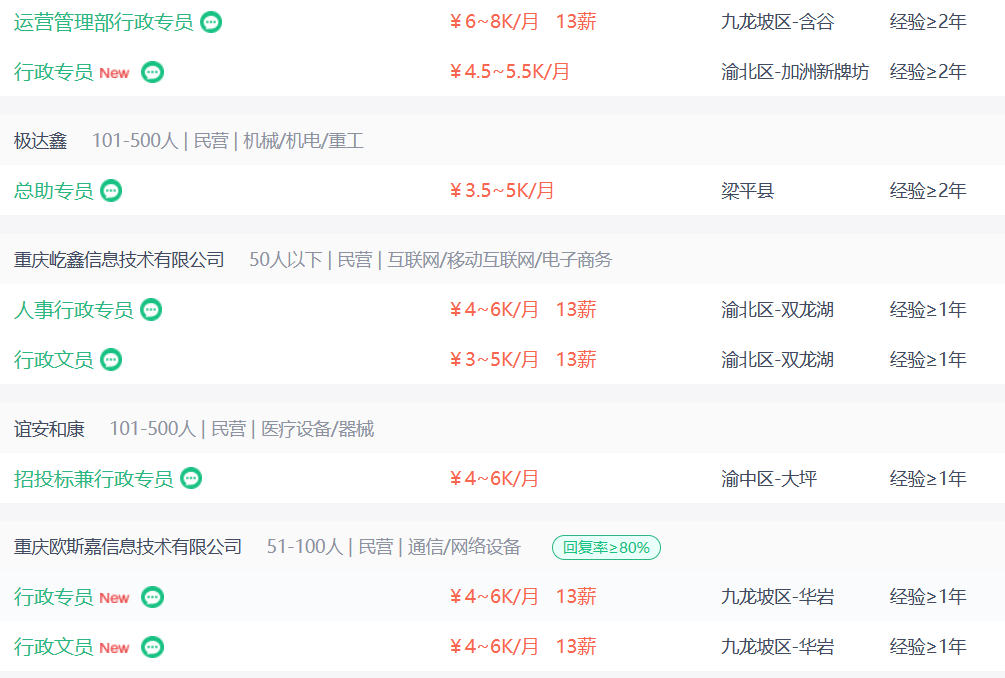Click chat icon beside 总助专员
This screenshot has width=1005, height=678.
coord(112,191)
